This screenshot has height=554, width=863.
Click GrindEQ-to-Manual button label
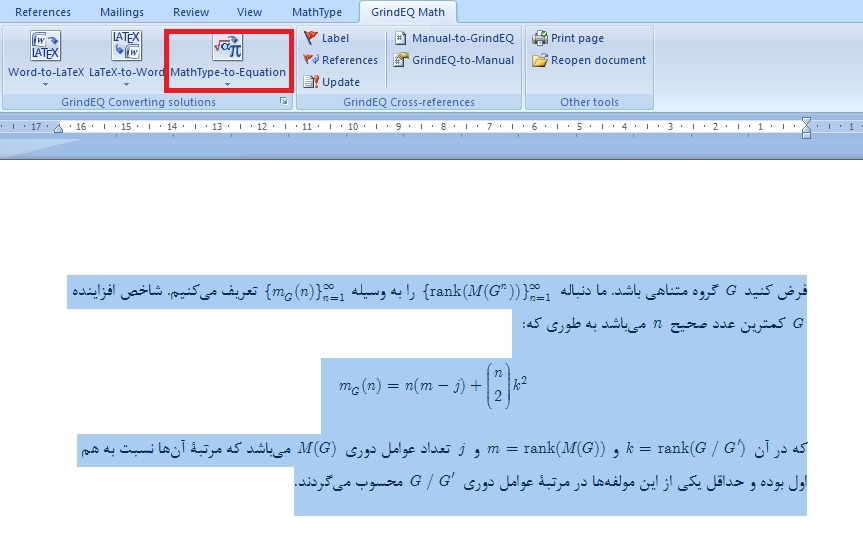462,60
